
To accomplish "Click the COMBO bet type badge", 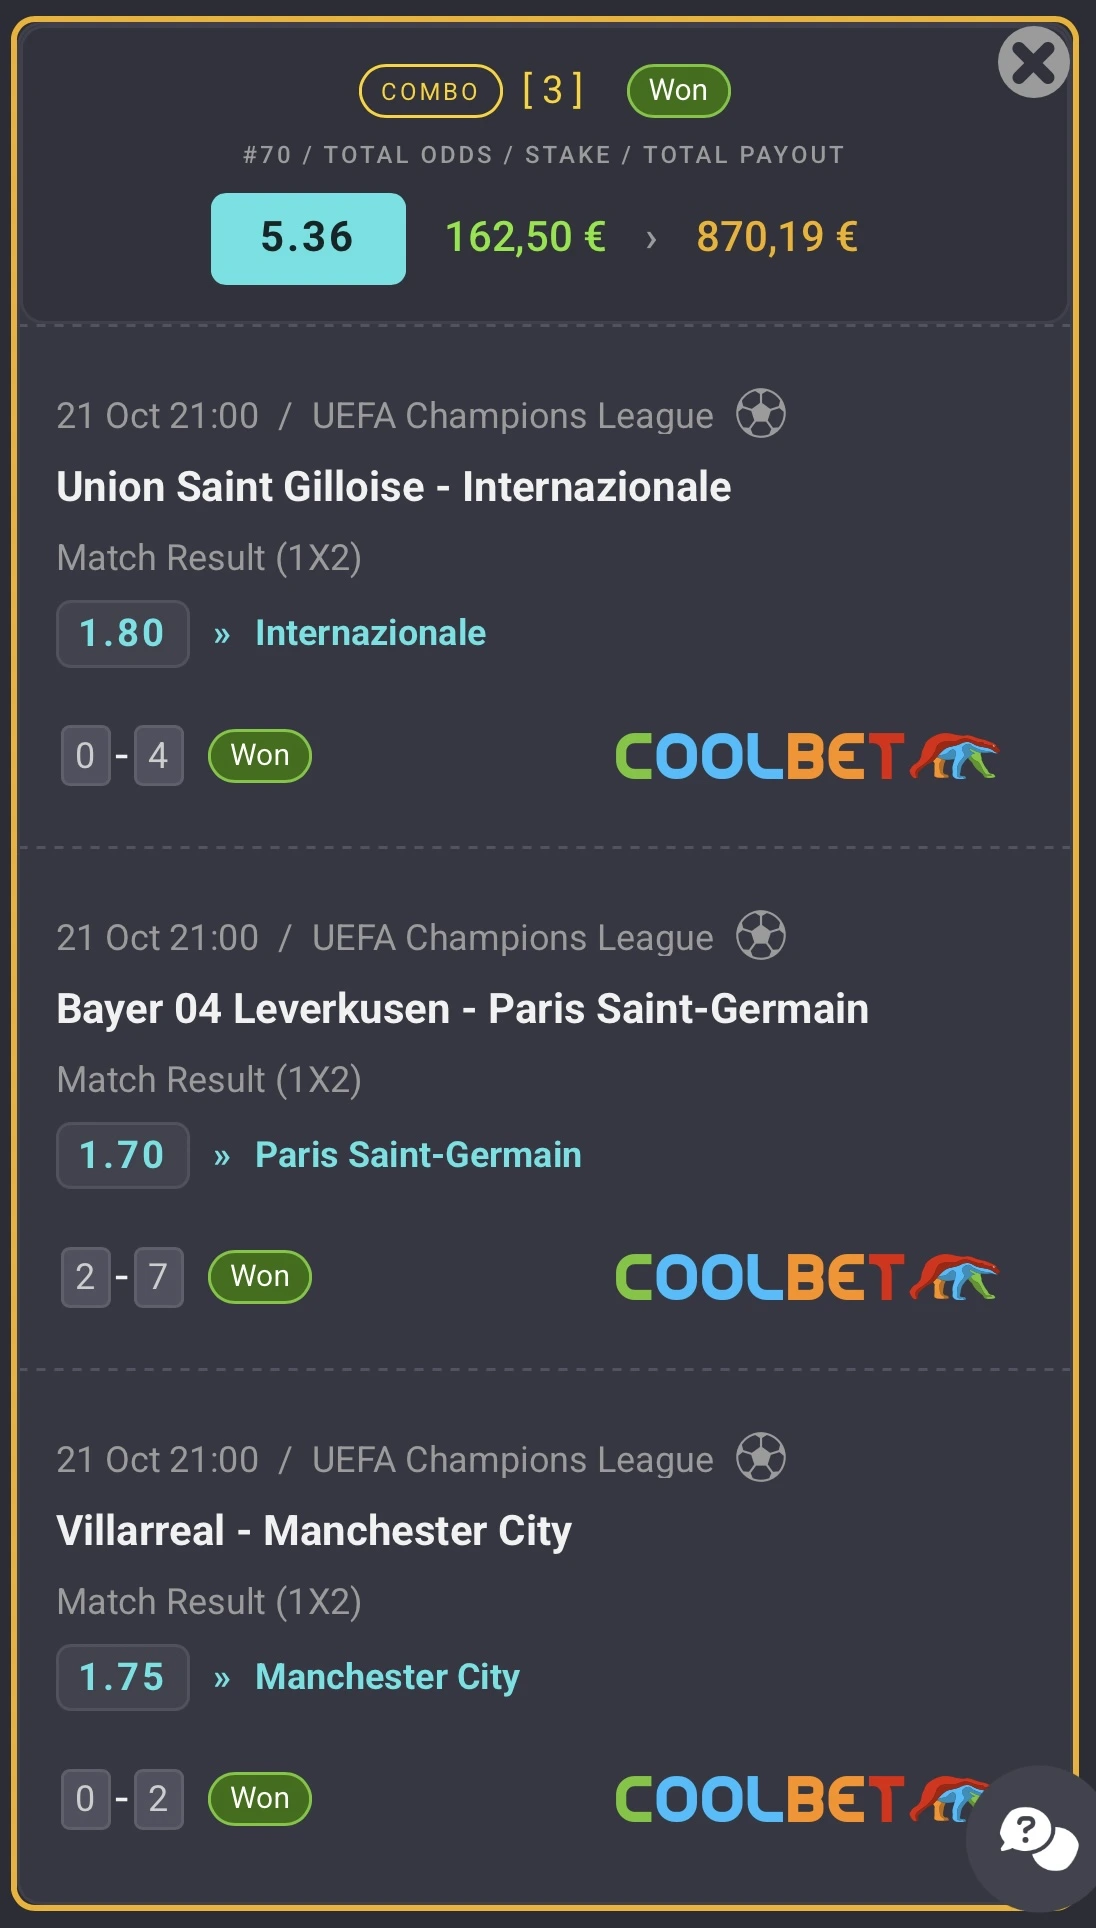I will [x=430, y=91].
